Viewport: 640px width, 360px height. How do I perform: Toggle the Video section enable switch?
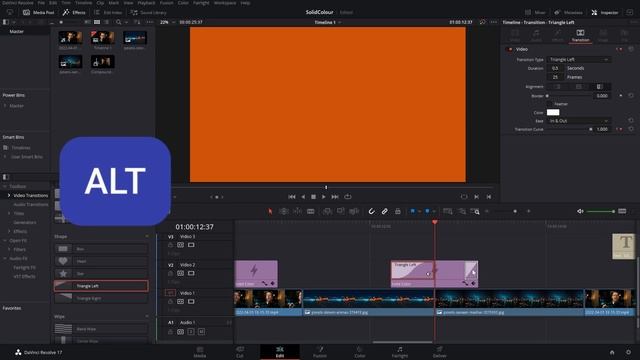(509, 49)
